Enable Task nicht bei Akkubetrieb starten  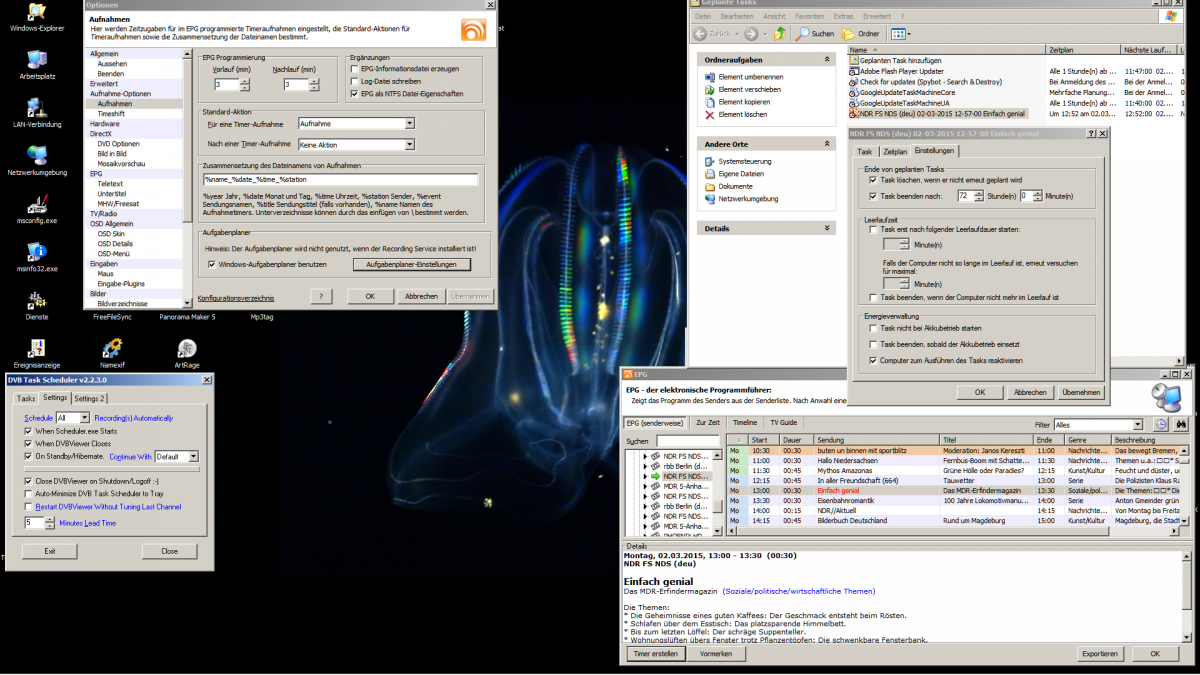point(873,328)
